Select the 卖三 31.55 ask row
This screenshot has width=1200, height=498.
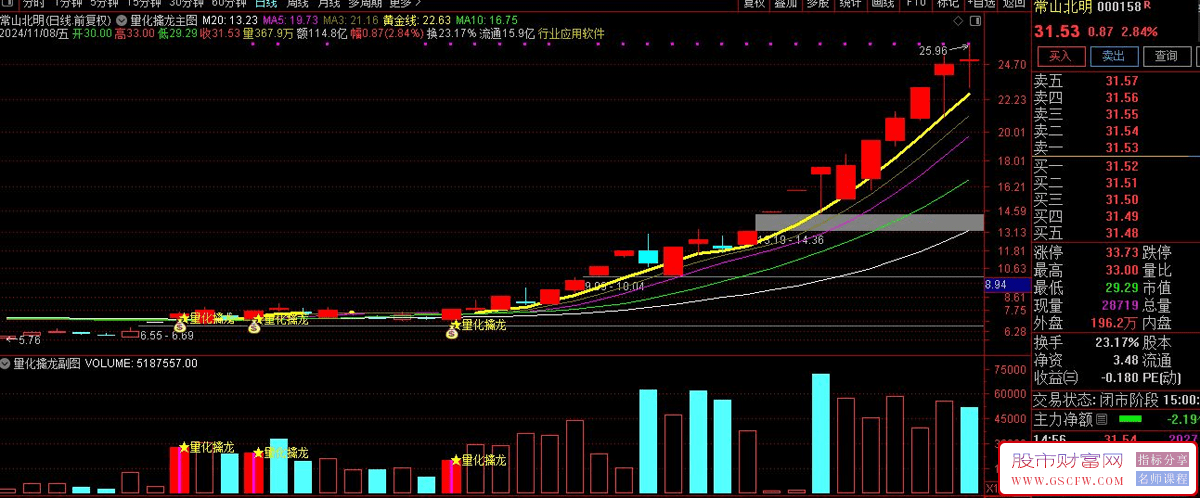point(1115,114)
